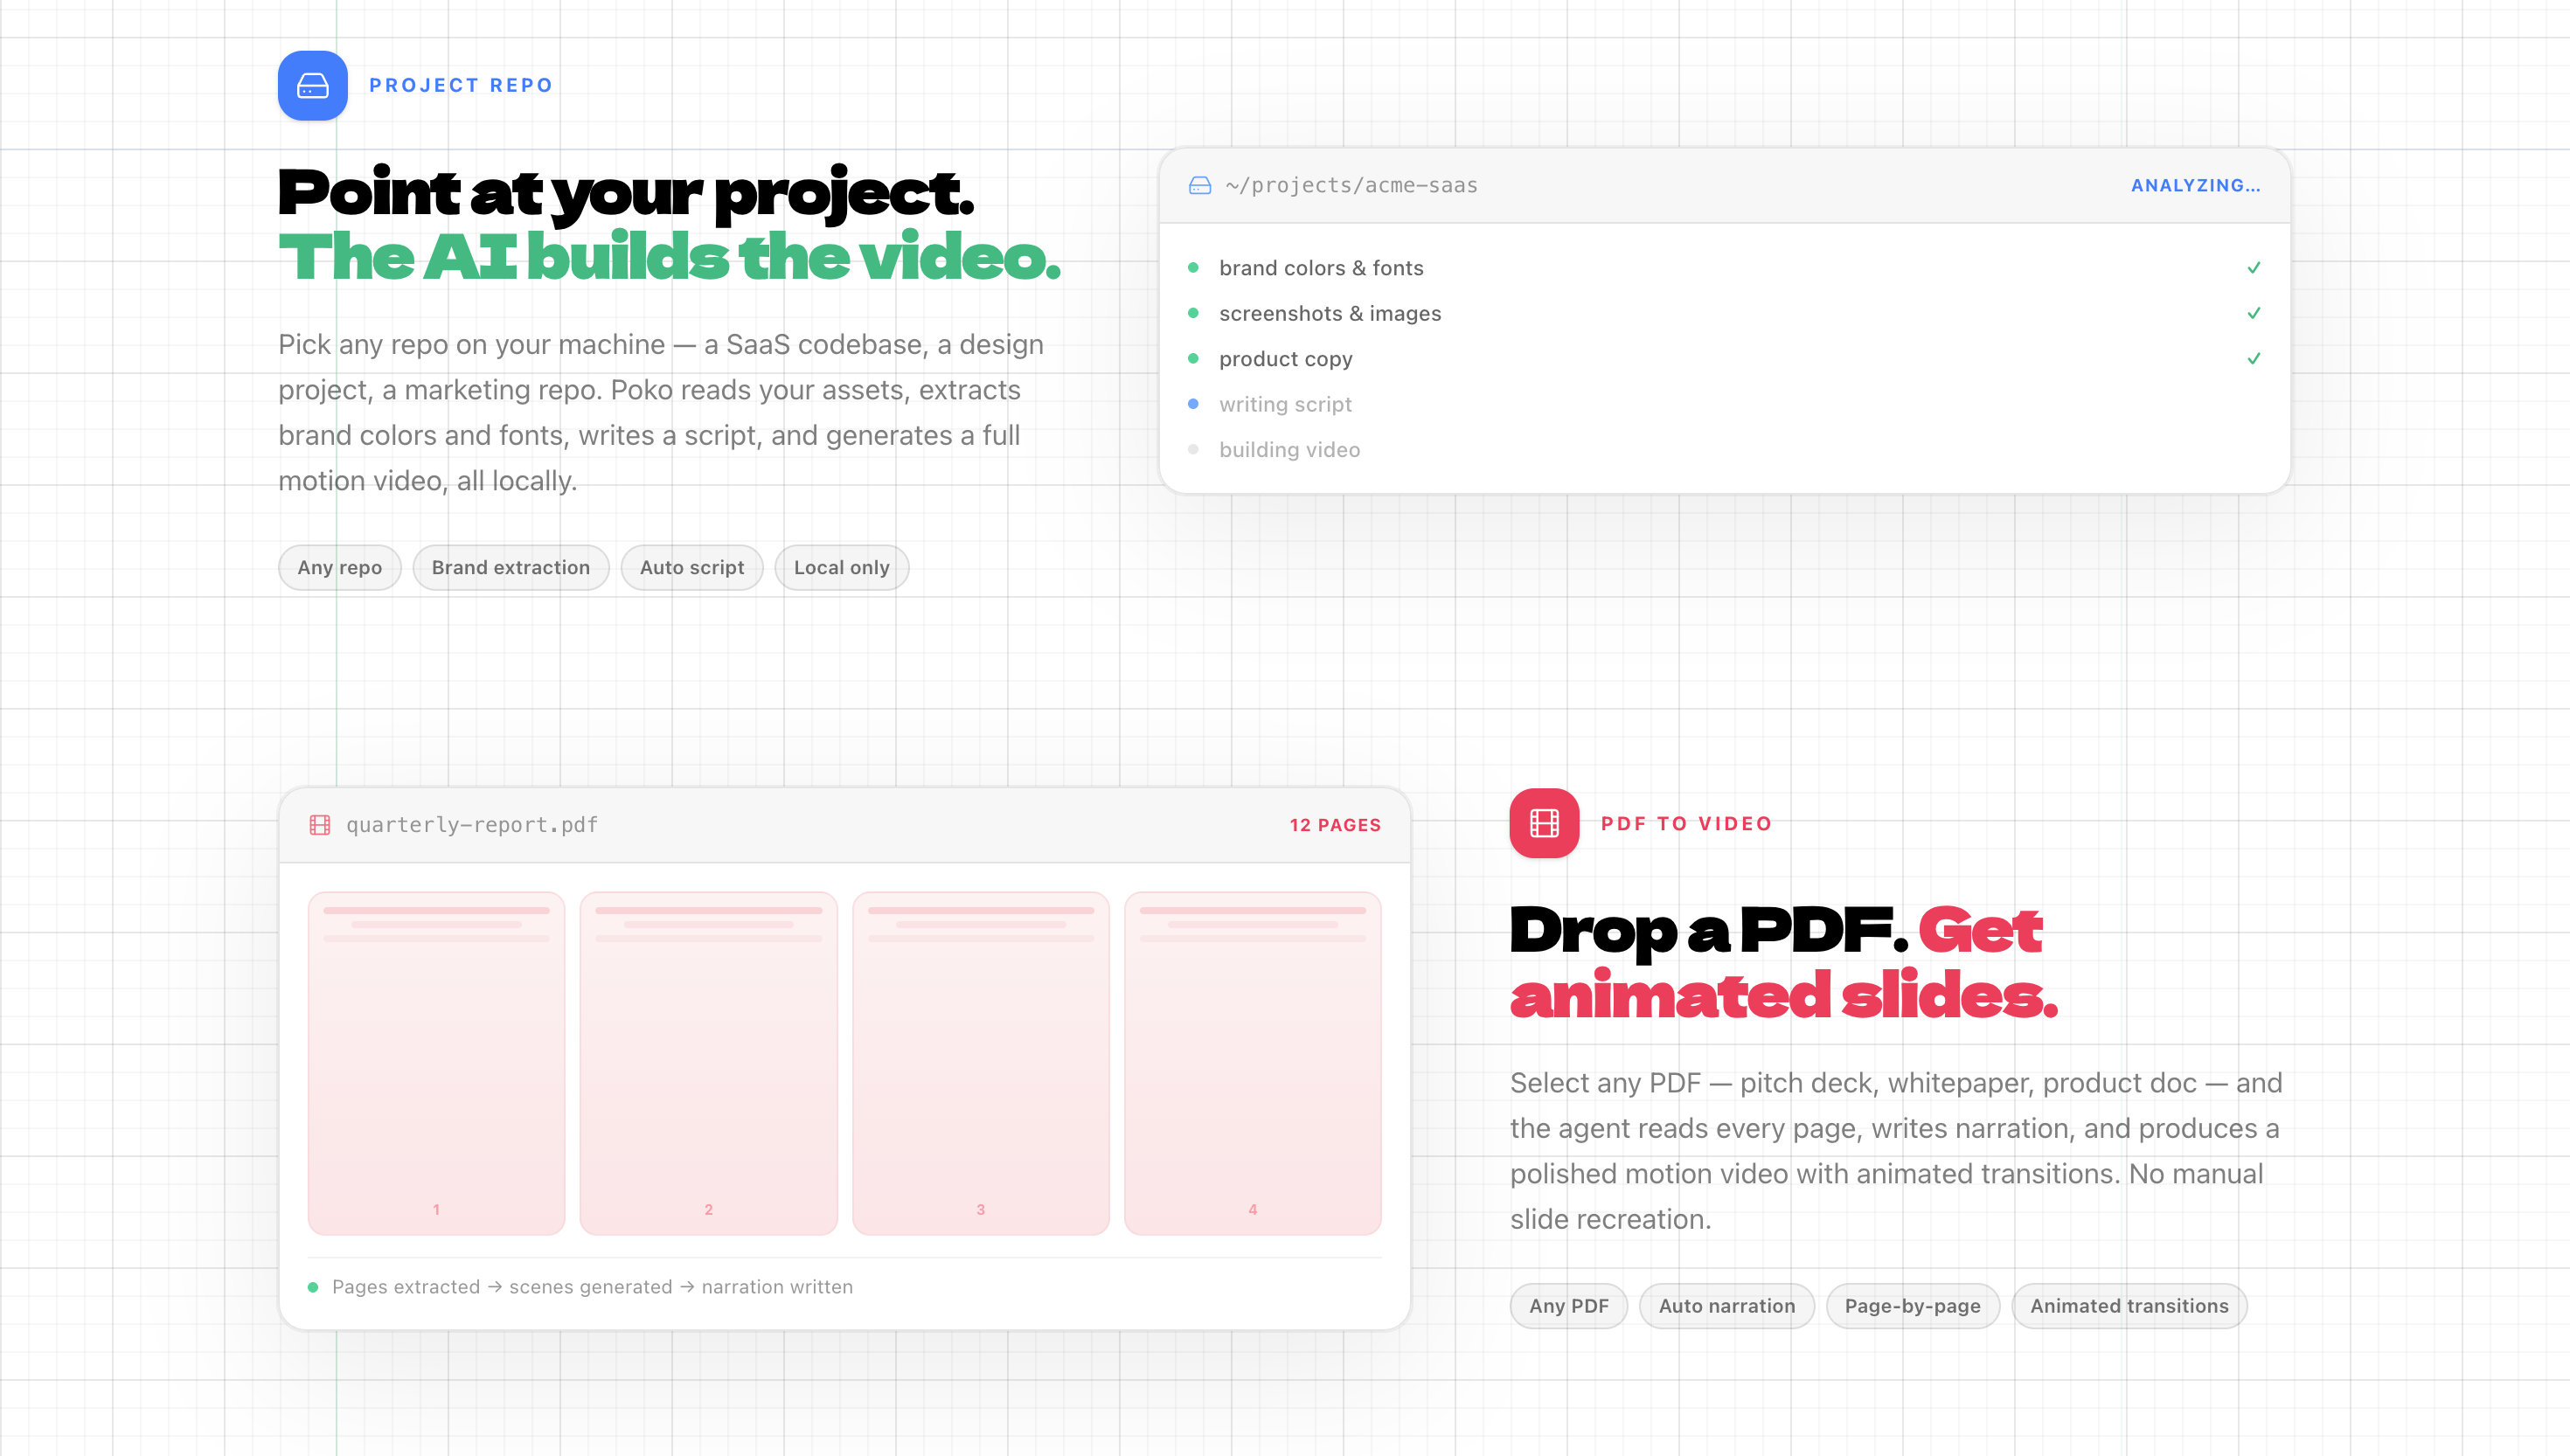This screenshot has width=2570, height=1456.
Task: Select the Animated transitions tag
Action: 2130,1306
